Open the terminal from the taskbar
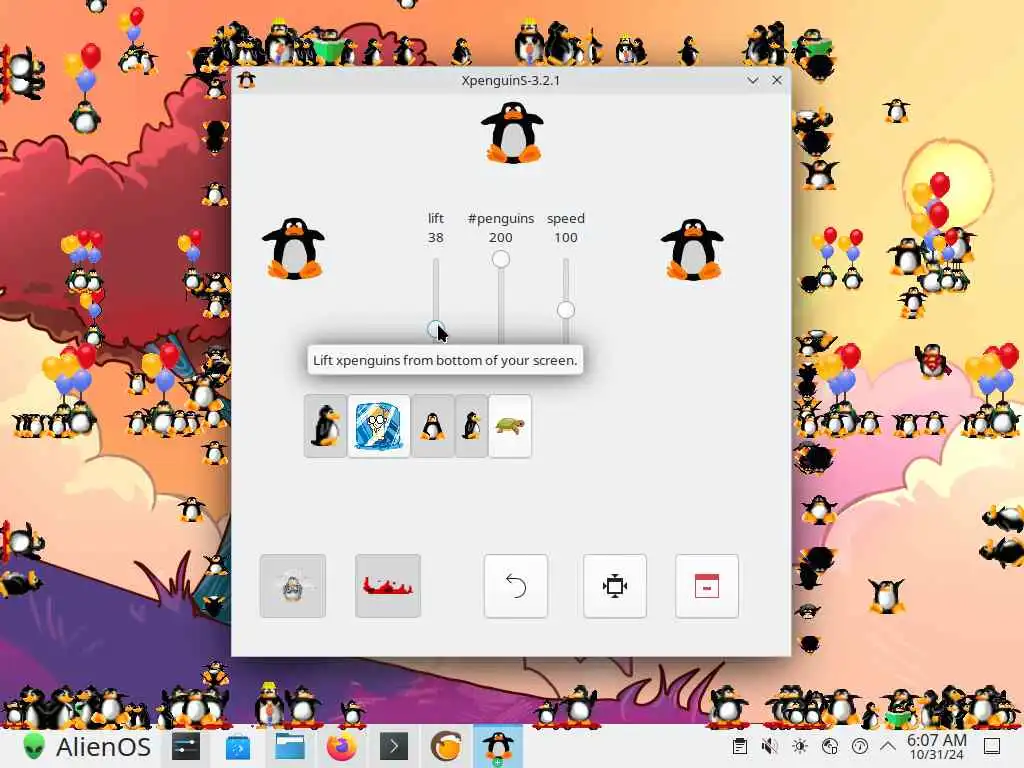 coord(394,746)
